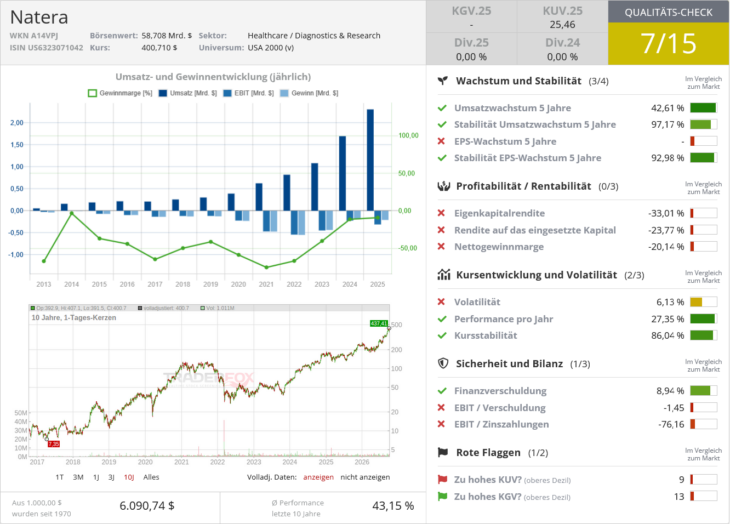The image size is (730, 524).
Task: Click the green check beside Stabilität Umsatzwachstum 5 Jahre
Action: tap(442, 125)
